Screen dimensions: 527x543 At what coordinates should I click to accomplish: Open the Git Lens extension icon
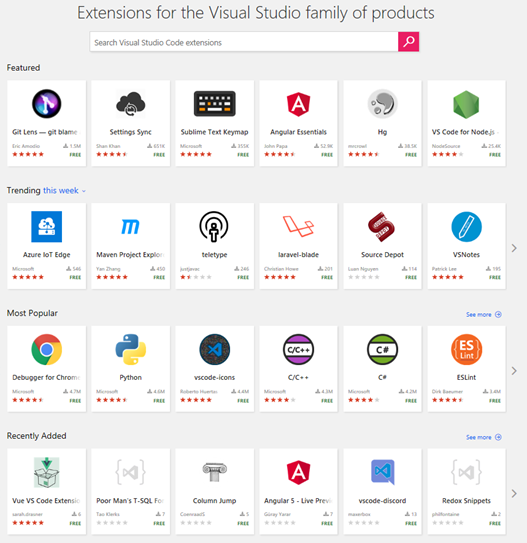tap(46, 104)
